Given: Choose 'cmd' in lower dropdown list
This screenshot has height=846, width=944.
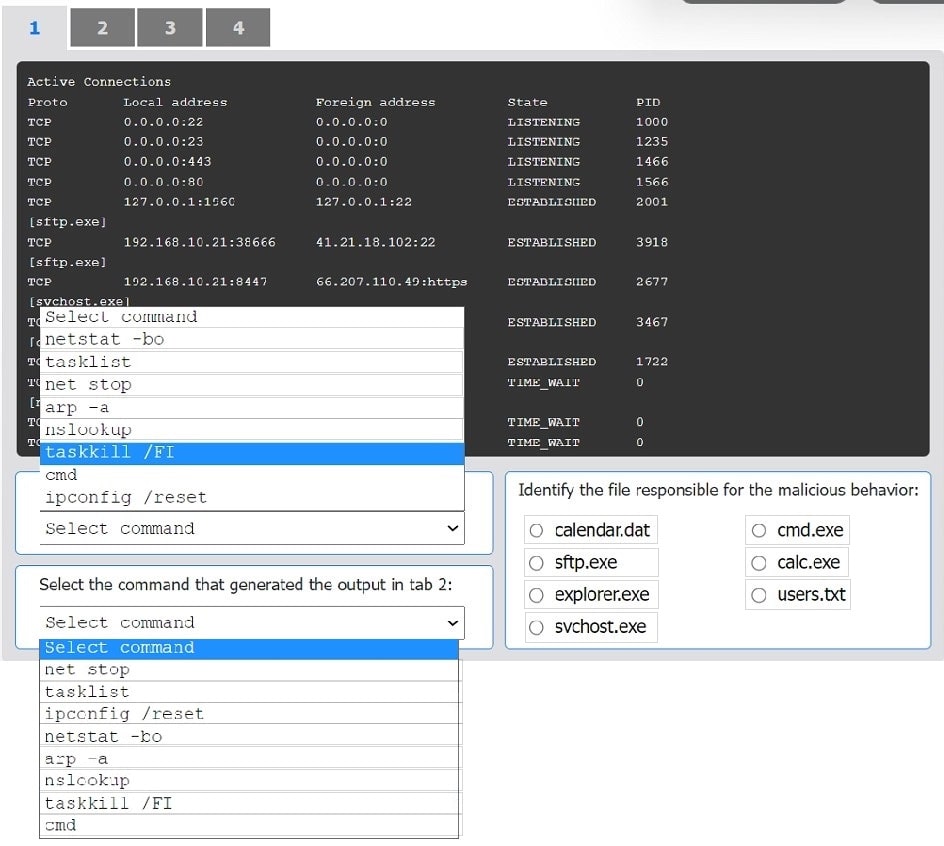Looking at the screenshot, I should click(x=249, y=826).
